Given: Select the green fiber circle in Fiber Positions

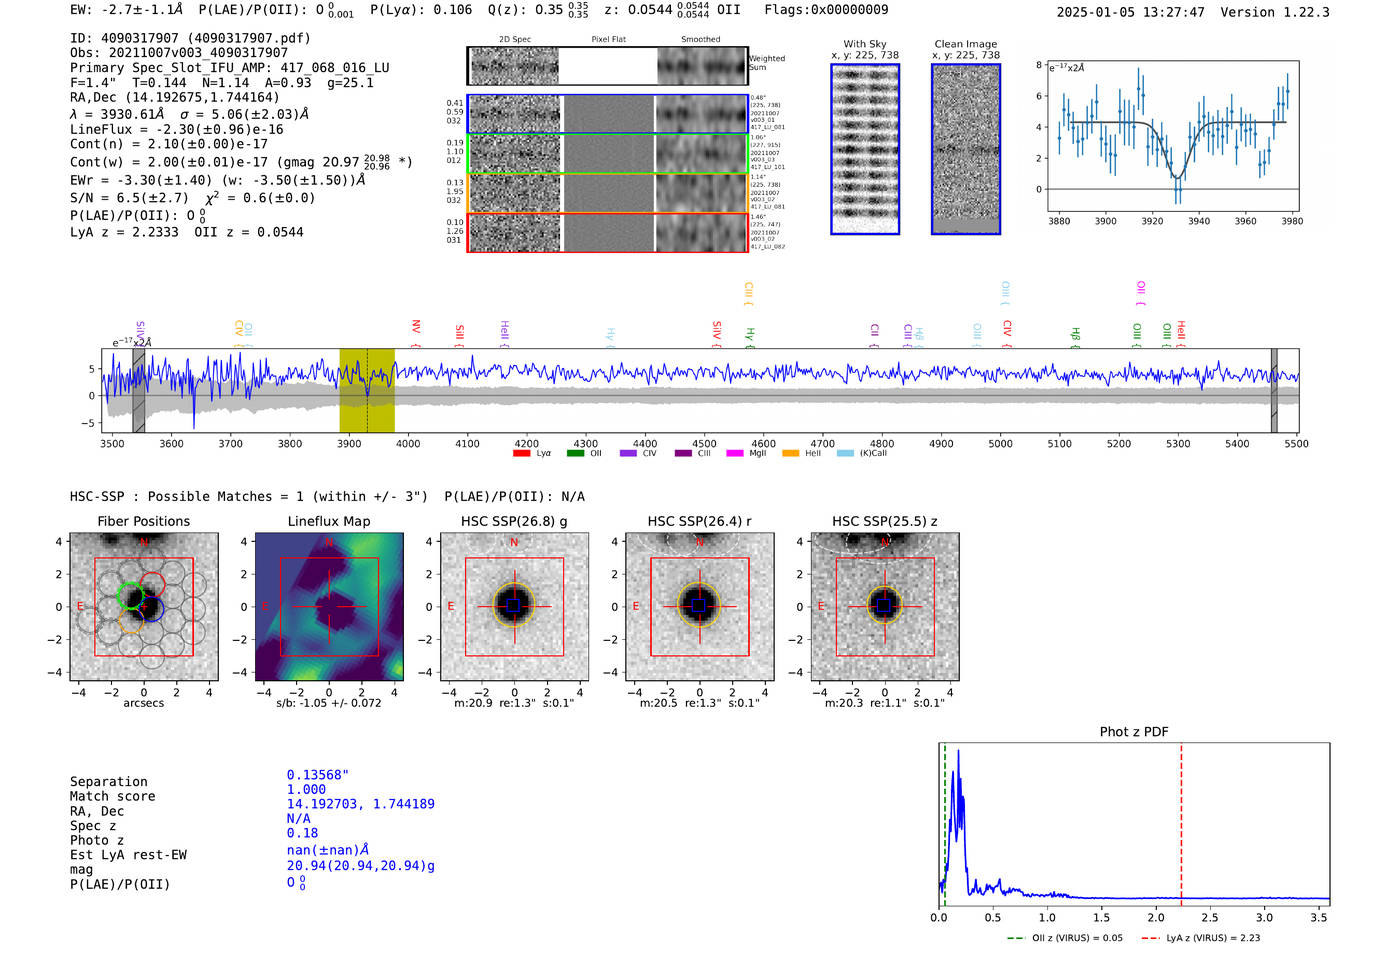Looking at the screenshot, I should click(x=130, y=596).
